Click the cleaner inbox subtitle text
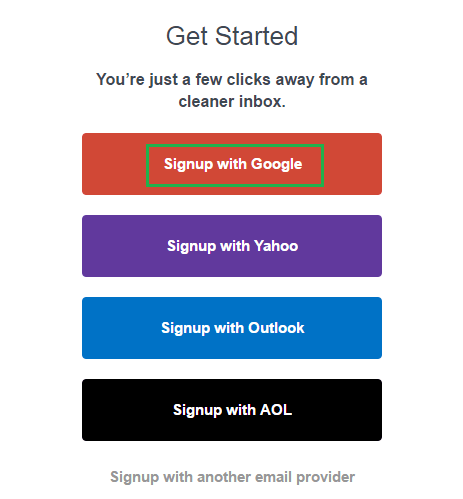 232,90
